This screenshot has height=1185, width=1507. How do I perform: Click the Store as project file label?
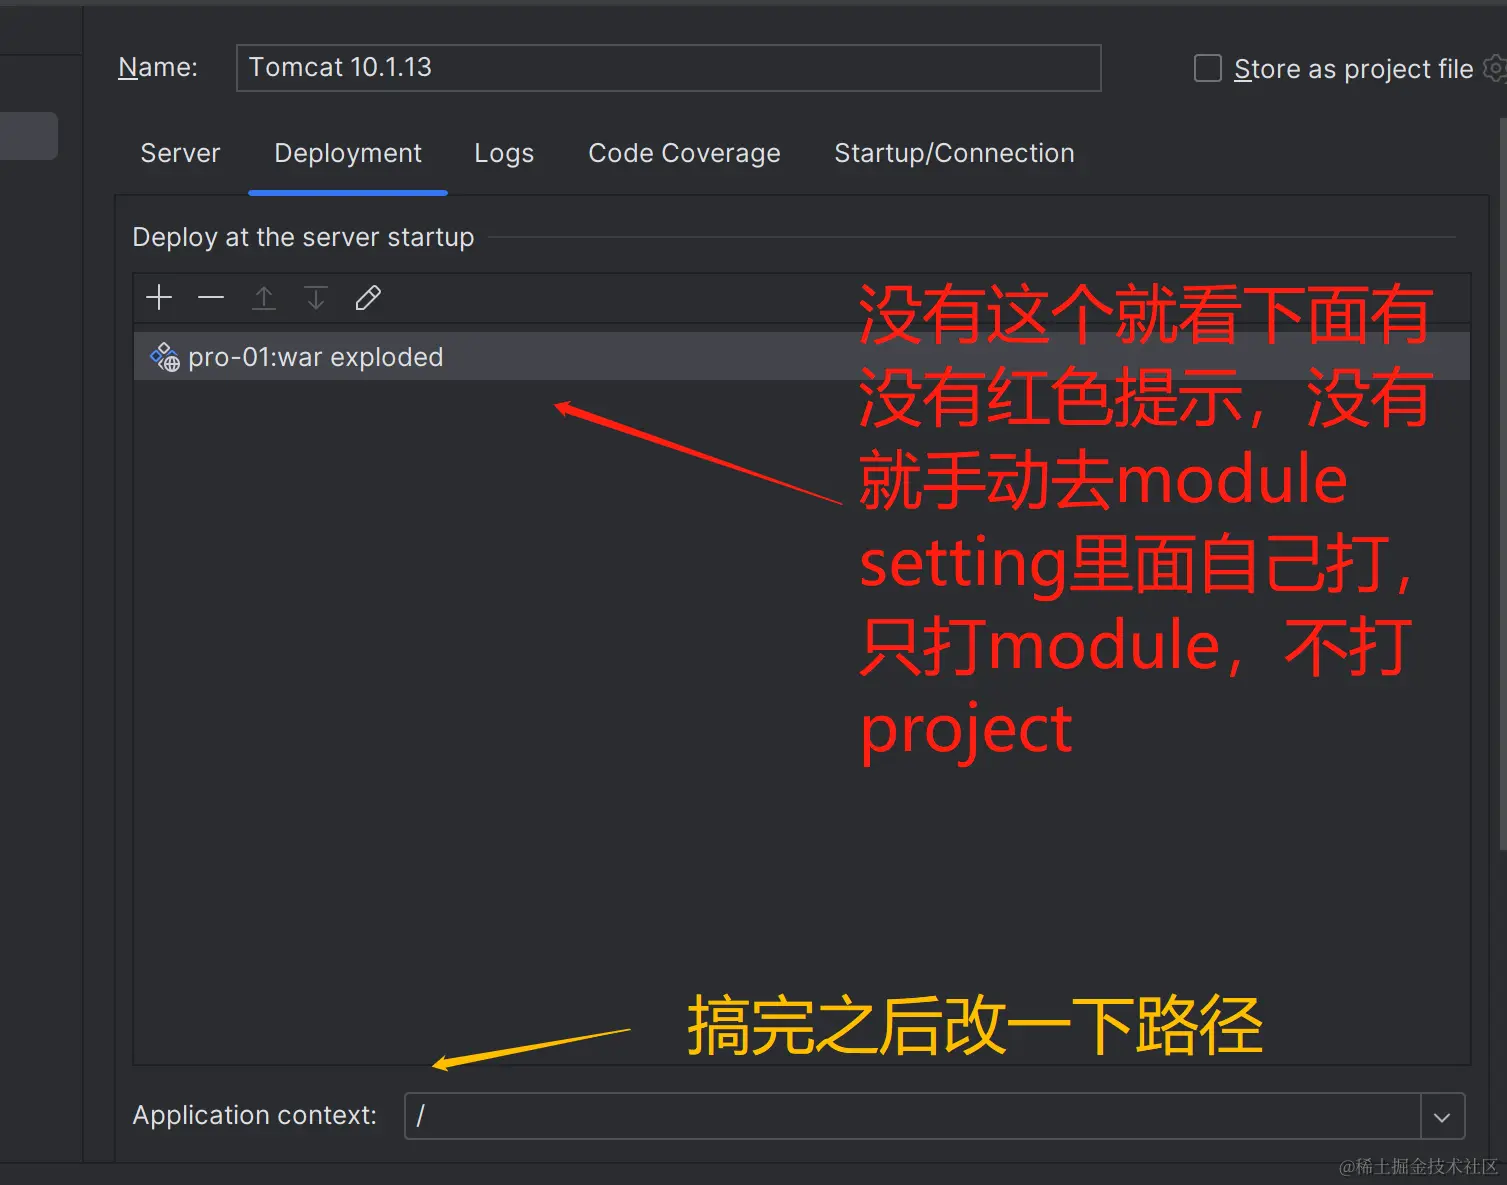coord(1353,69)
